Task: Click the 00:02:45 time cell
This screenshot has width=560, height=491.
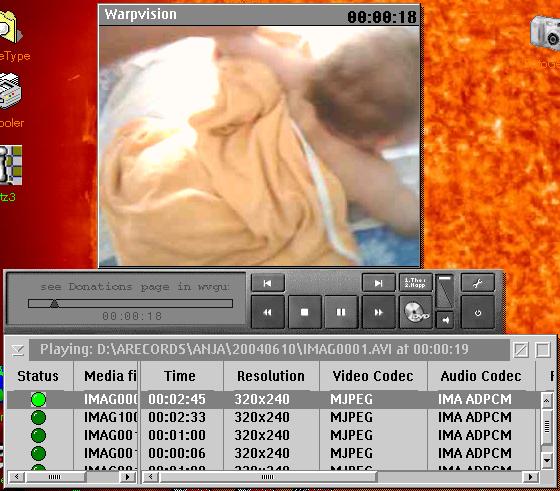Action: (177, 399)
